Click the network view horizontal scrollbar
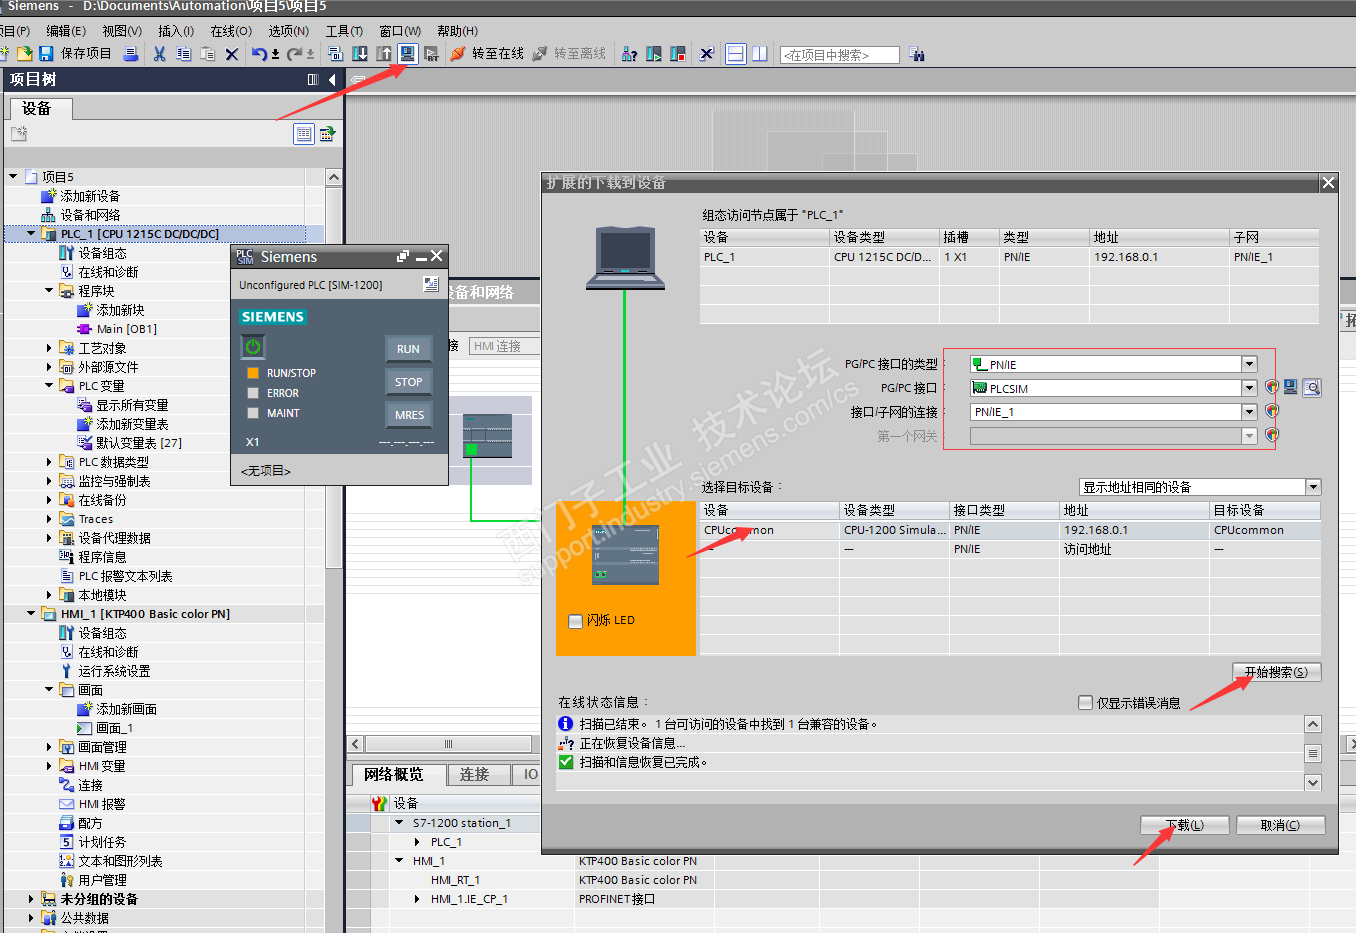This screenshot has height=933, width=1356. pos(448,744)
